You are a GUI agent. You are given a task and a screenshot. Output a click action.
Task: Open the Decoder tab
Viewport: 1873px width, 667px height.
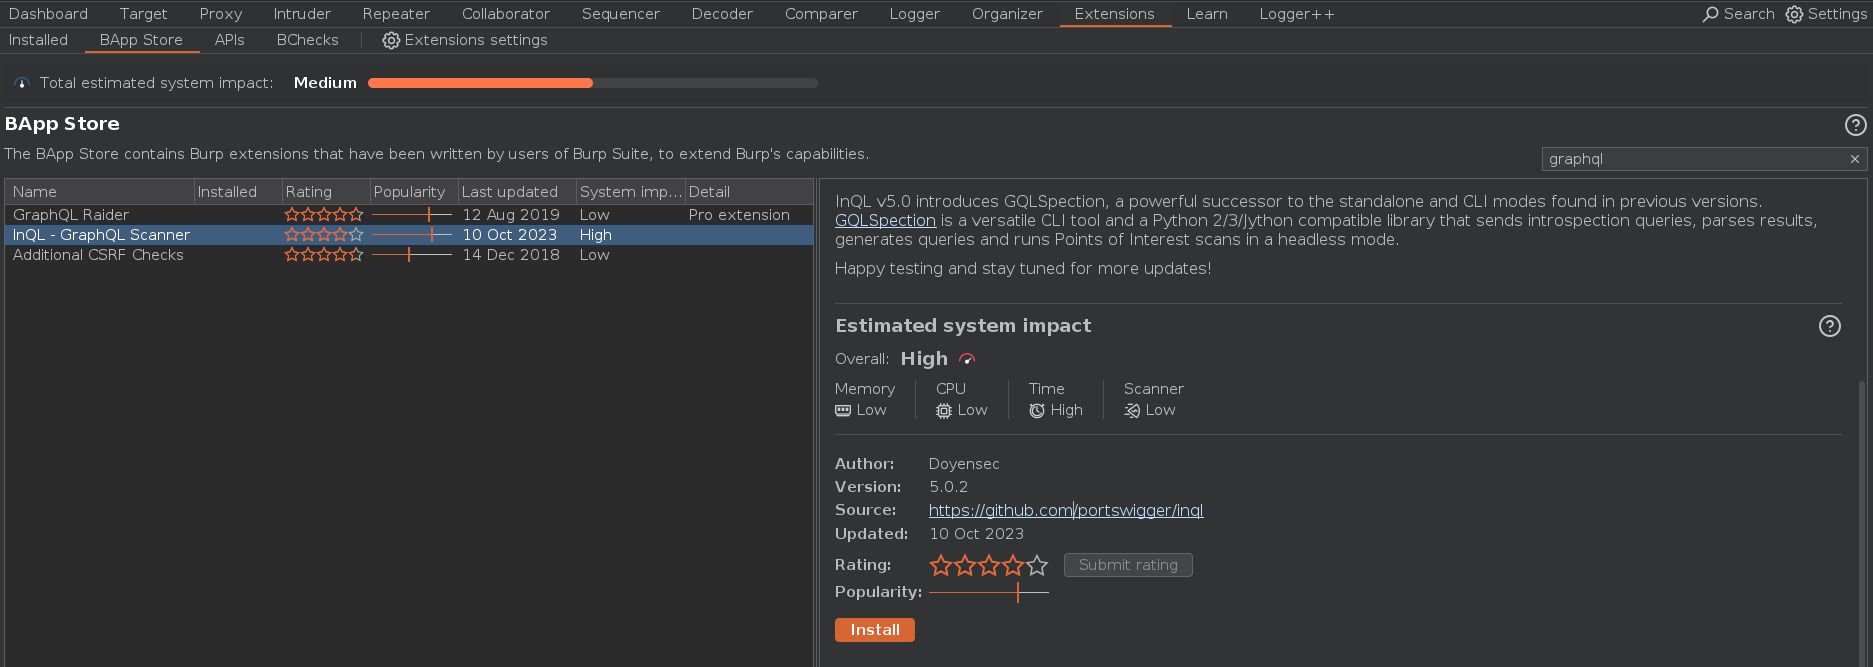(722, 14)
